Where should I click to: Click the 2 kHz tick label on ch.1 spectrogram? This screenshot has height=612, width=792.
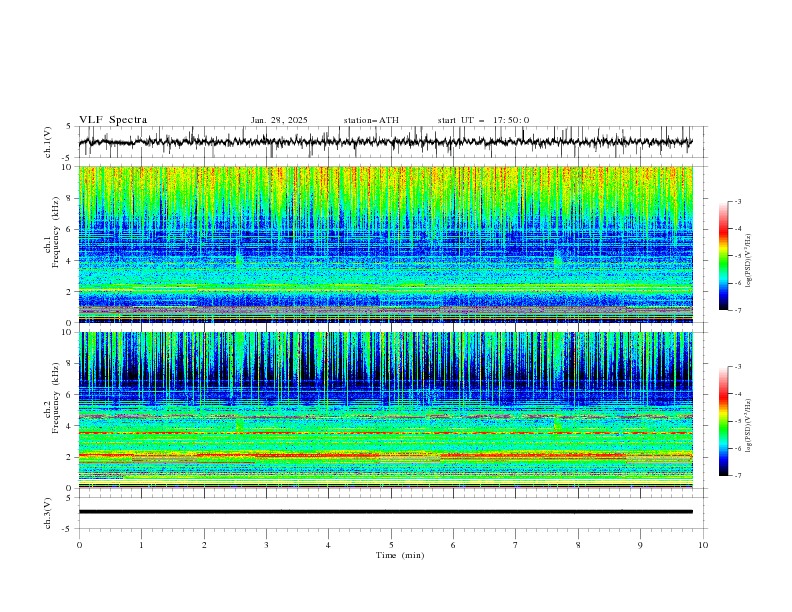(70, 292)
